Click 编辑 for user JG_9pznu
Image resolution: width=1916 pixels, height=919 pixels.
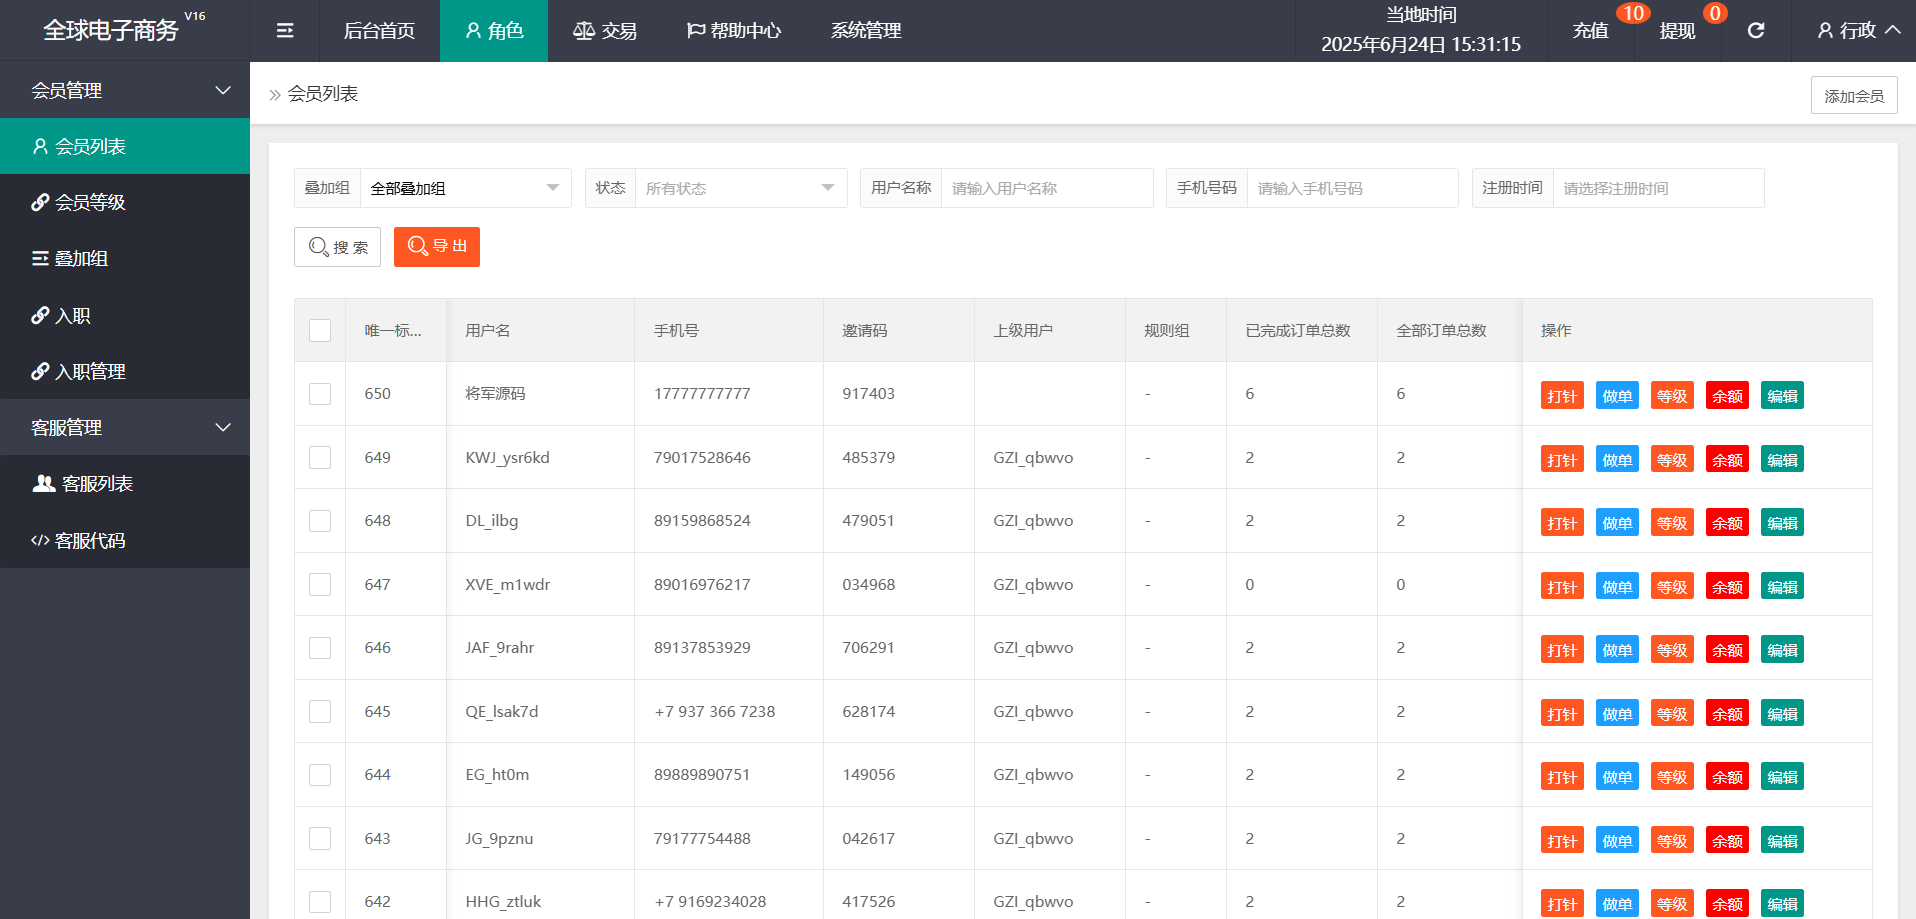point(1782,841)
